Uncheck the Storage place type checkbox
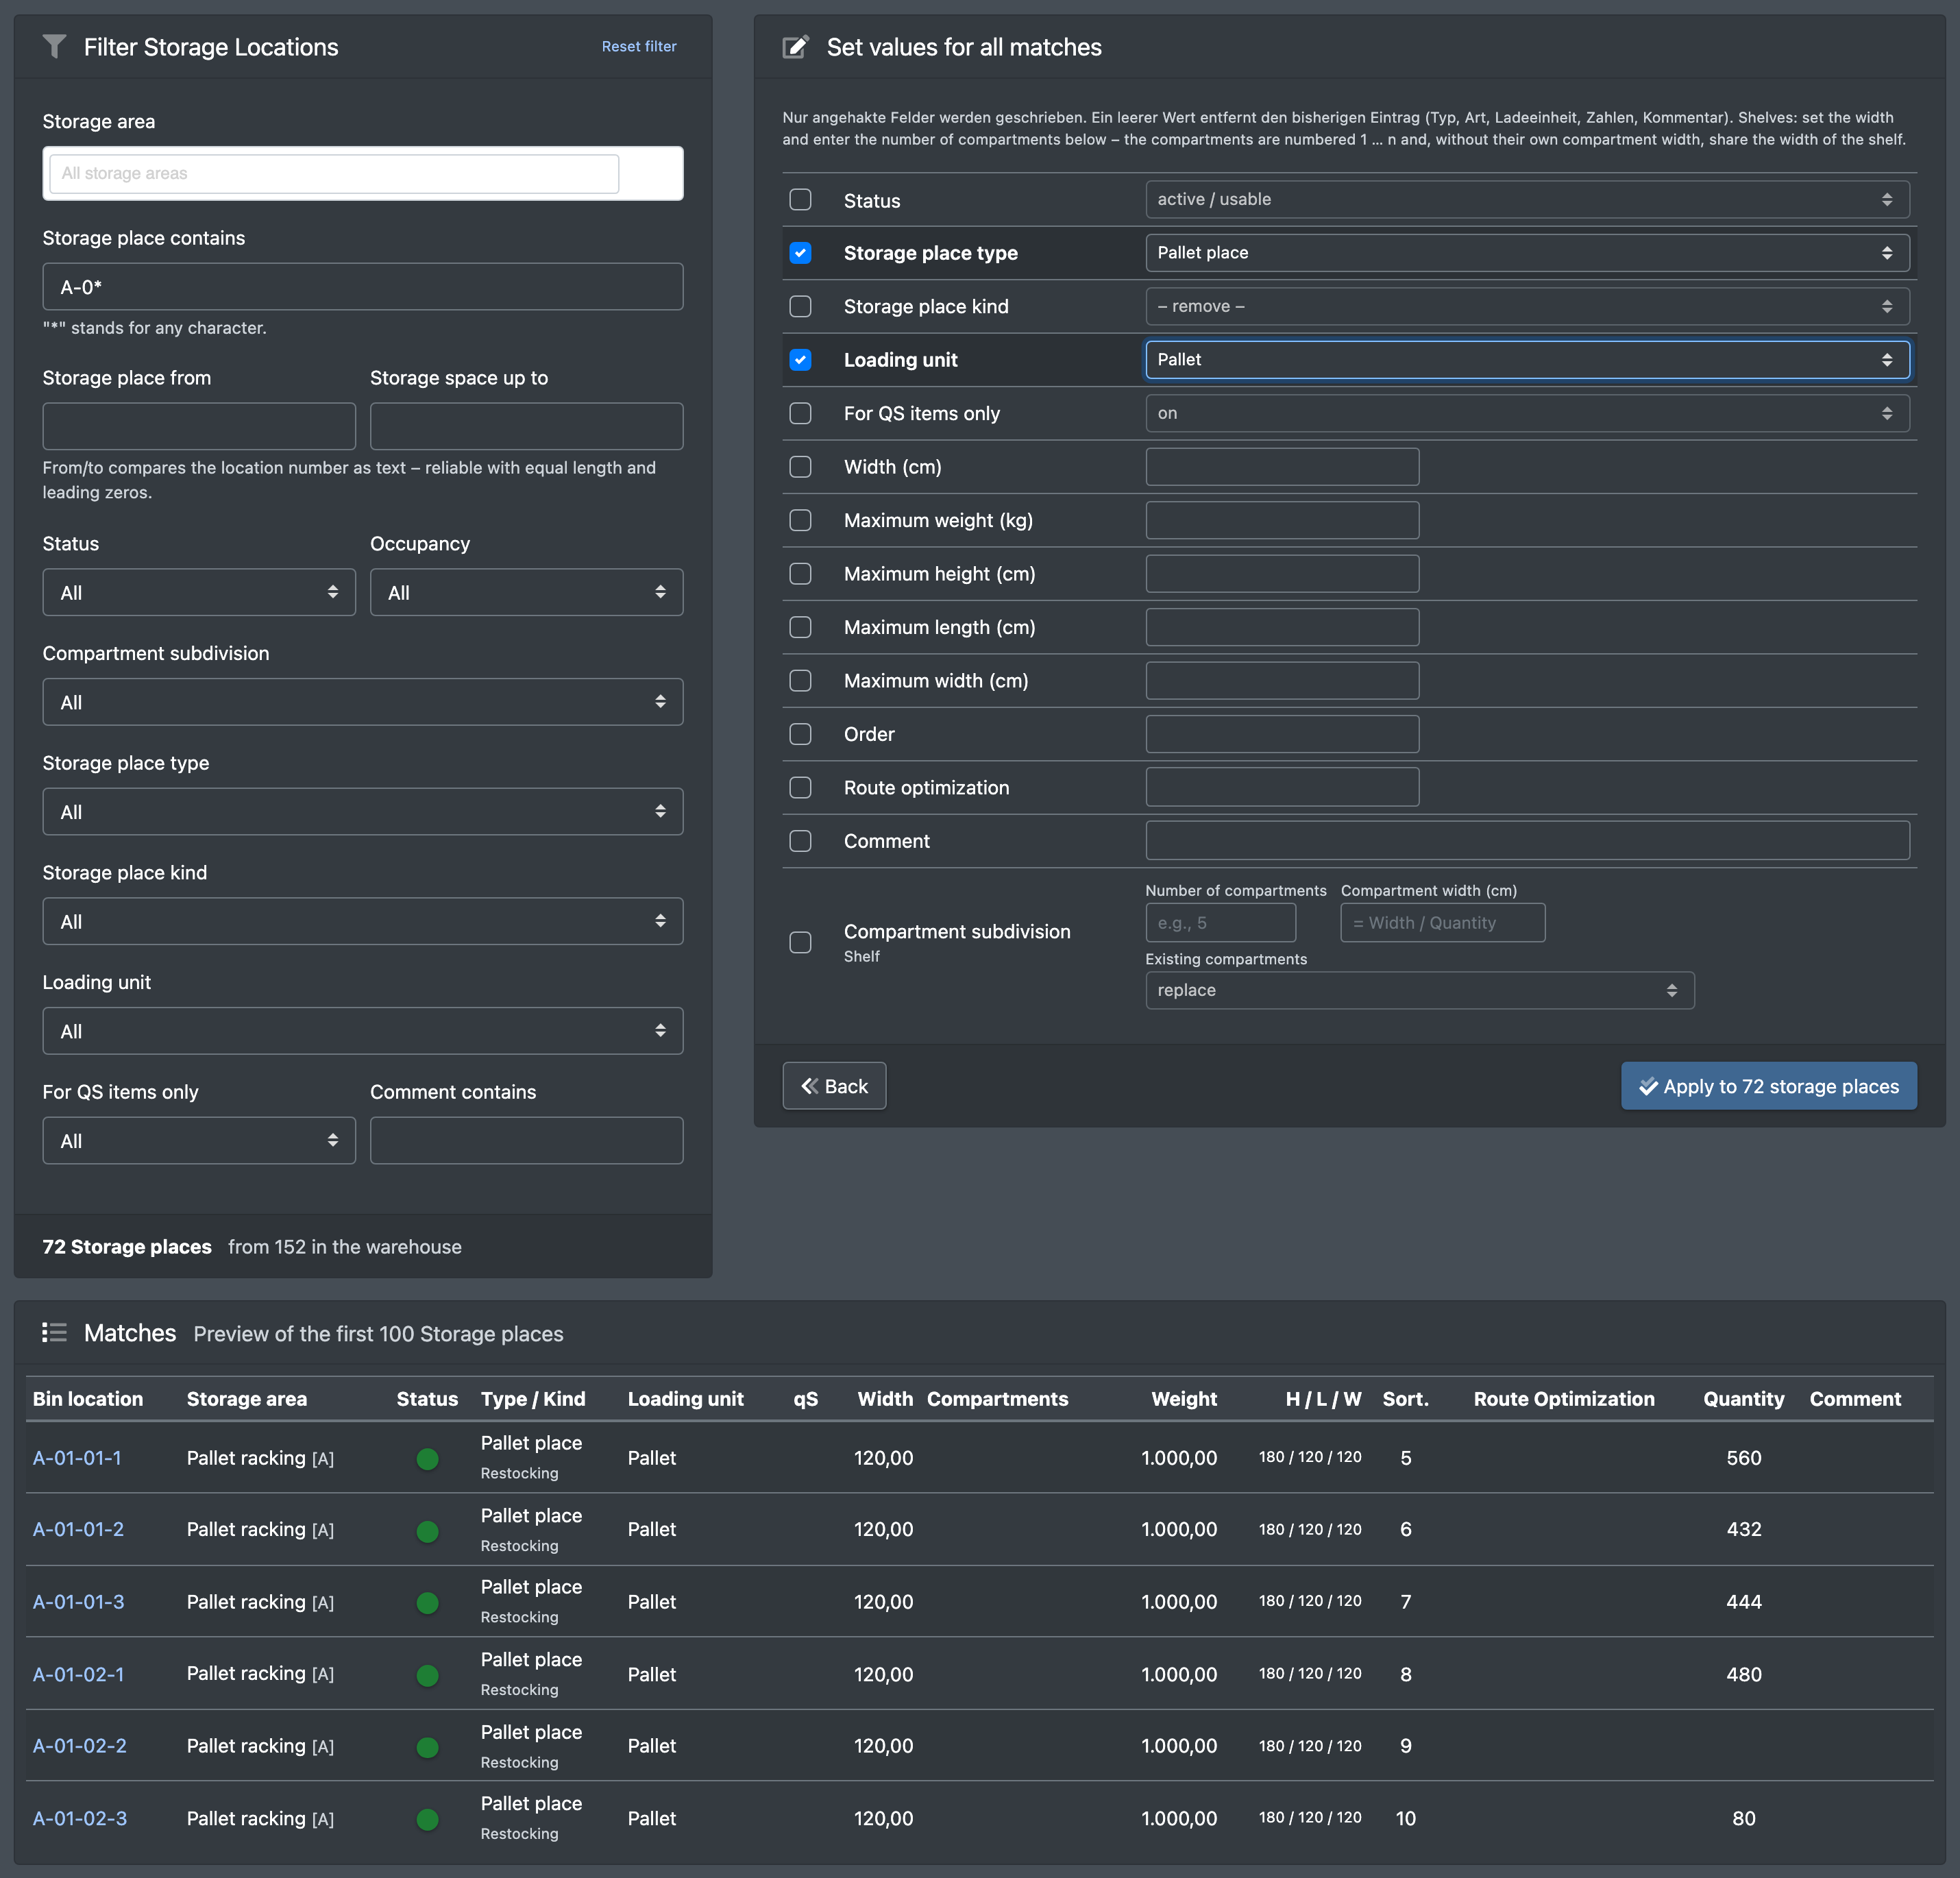 pos(800,253)
